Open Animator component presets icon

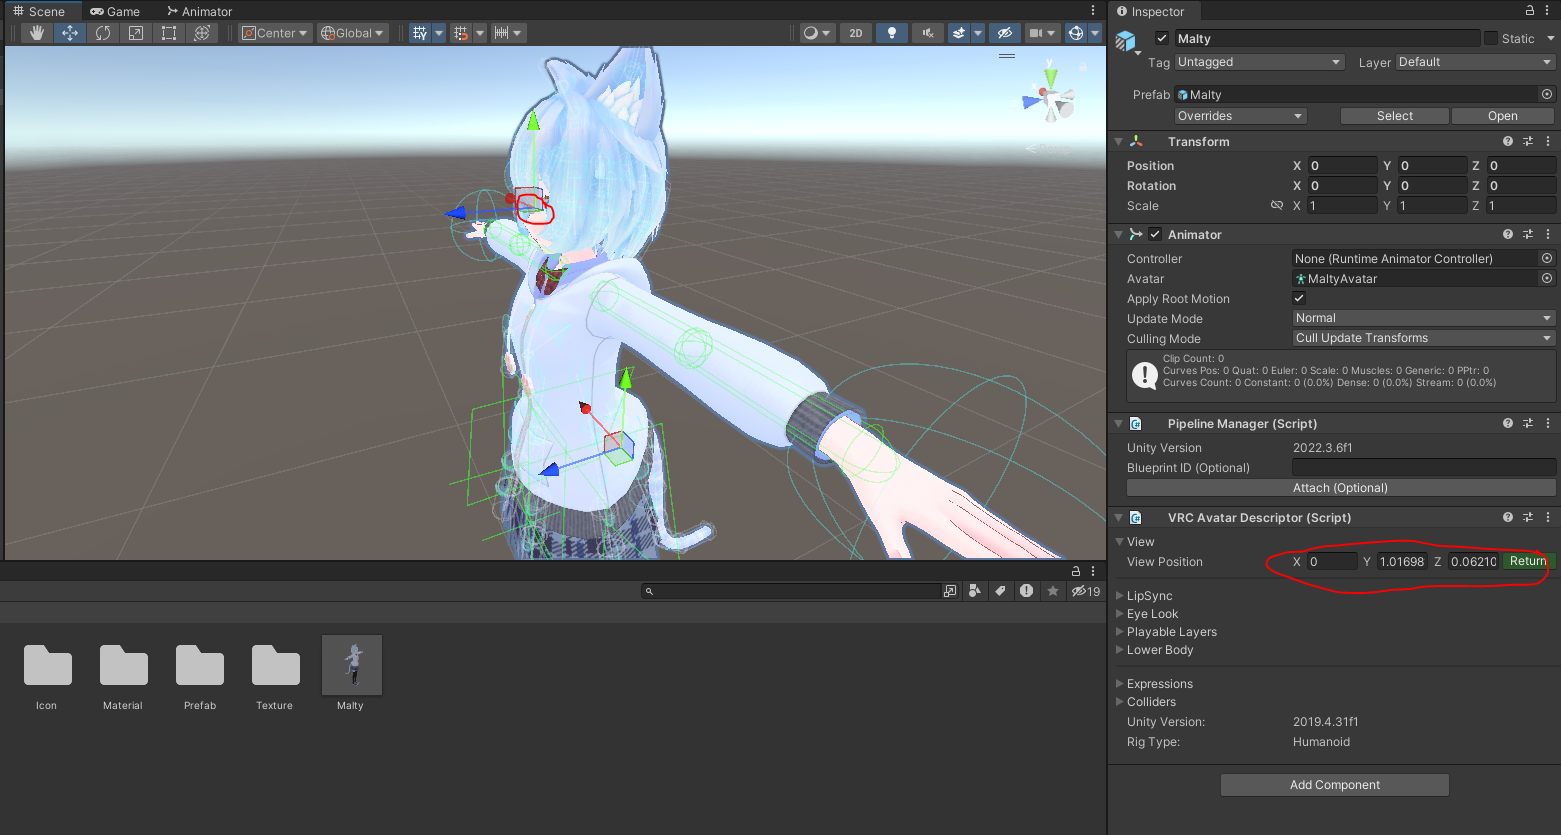point(1527,234)
